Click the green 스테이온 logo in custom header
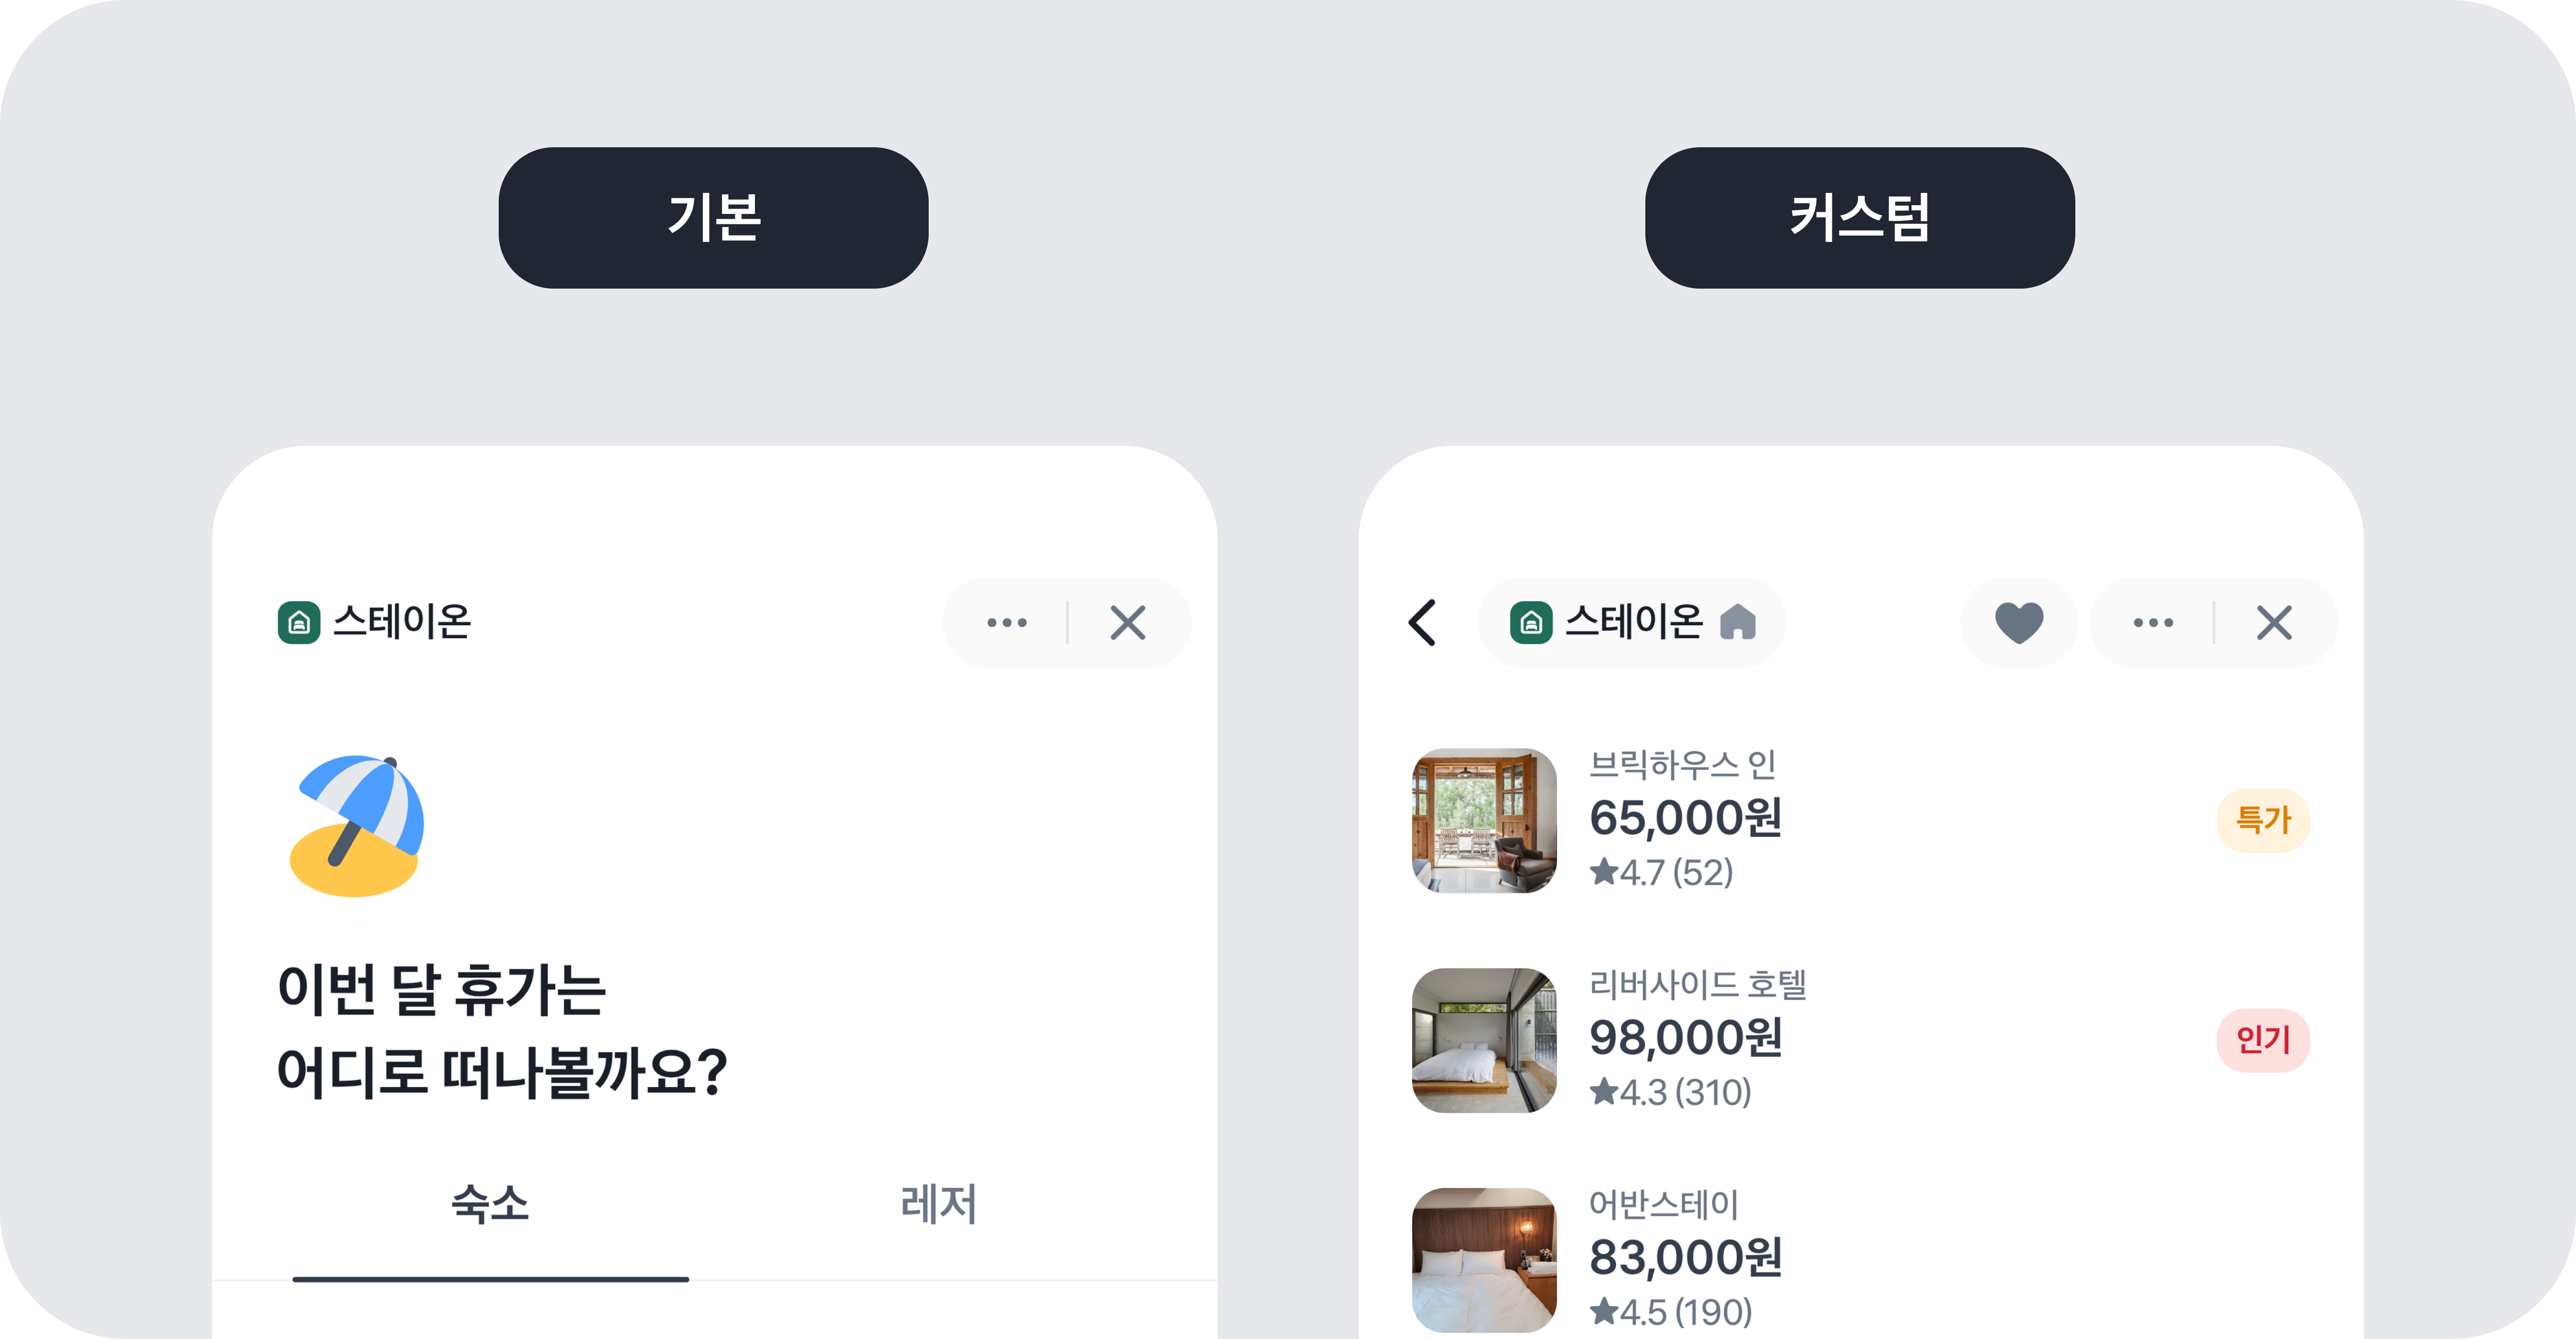The width and height of the screenshot is (2576, 1339). click(x=1531, y=623)
